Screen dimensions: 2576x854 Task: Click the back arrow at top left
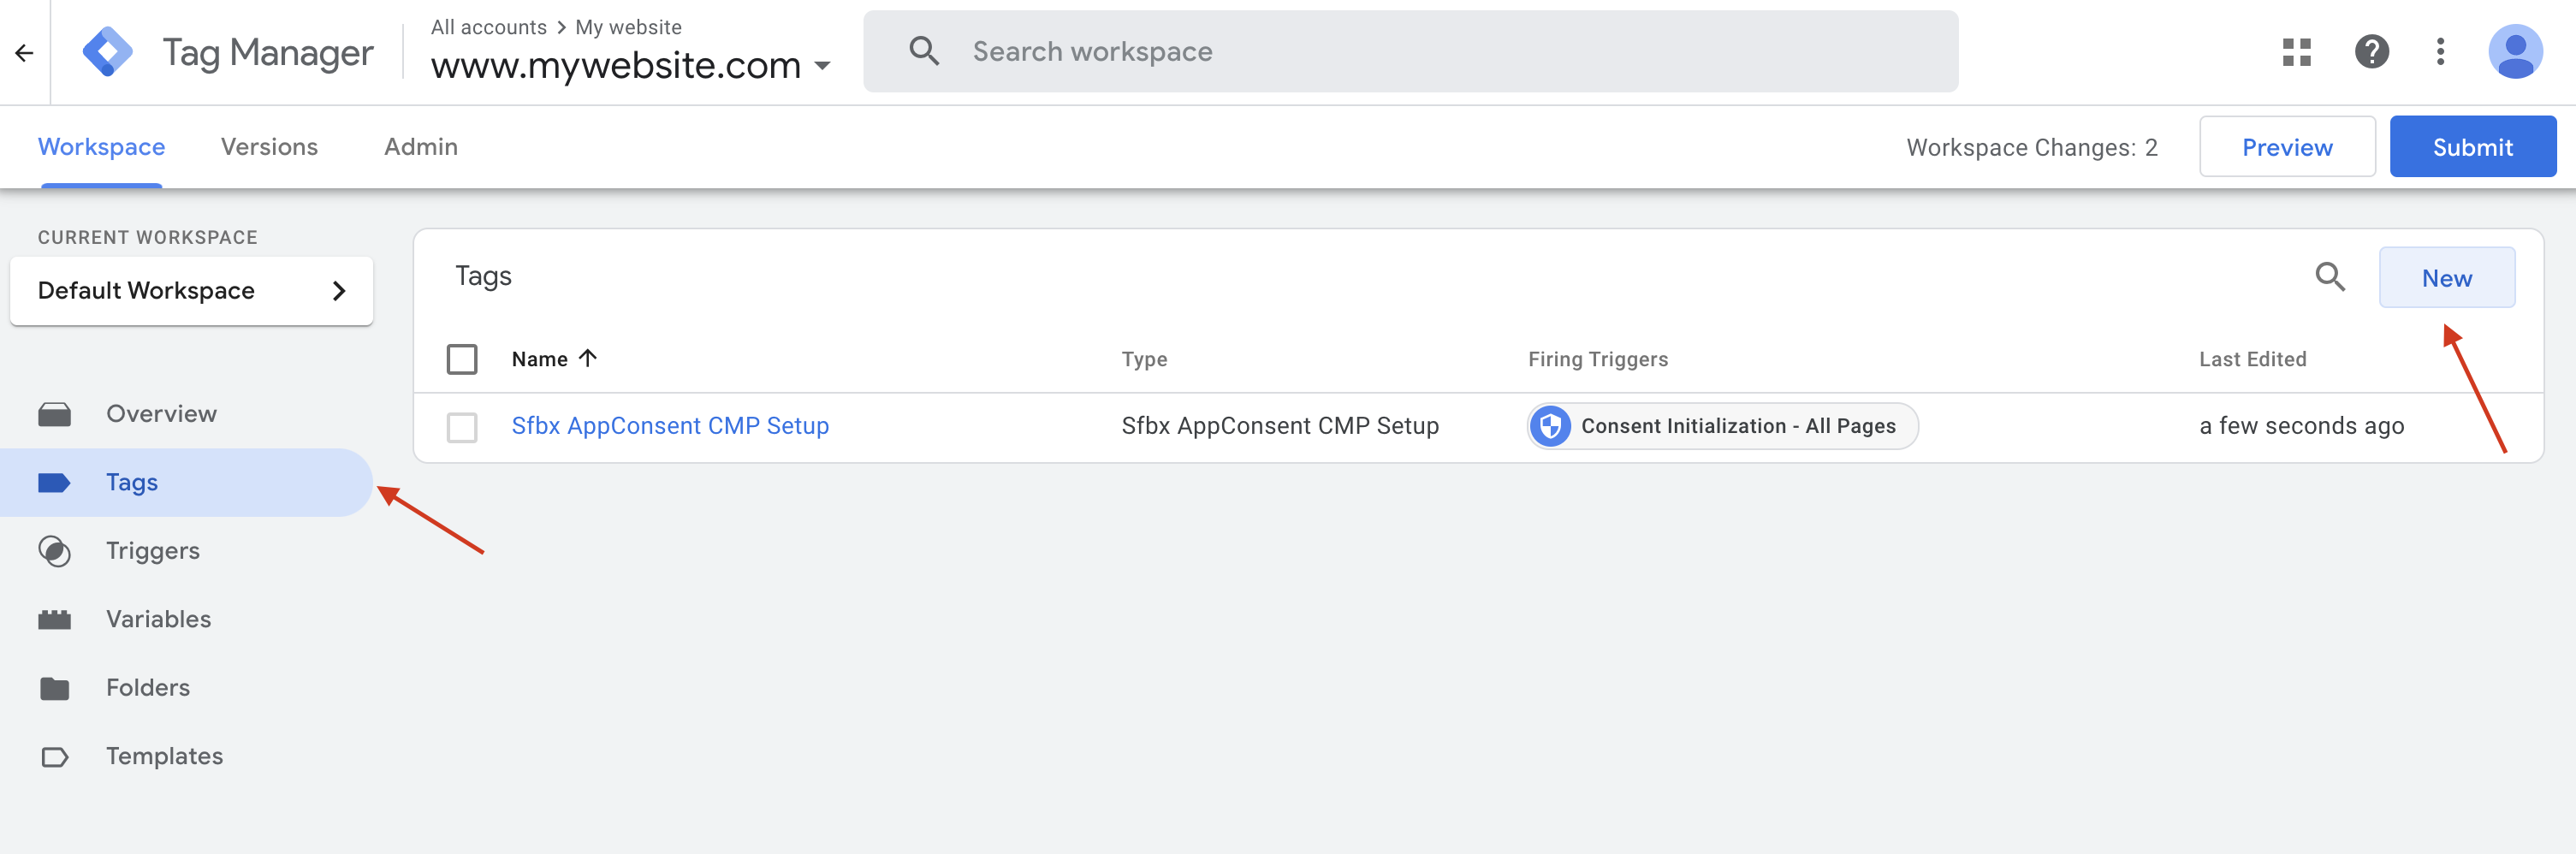[x=25, y=52]
